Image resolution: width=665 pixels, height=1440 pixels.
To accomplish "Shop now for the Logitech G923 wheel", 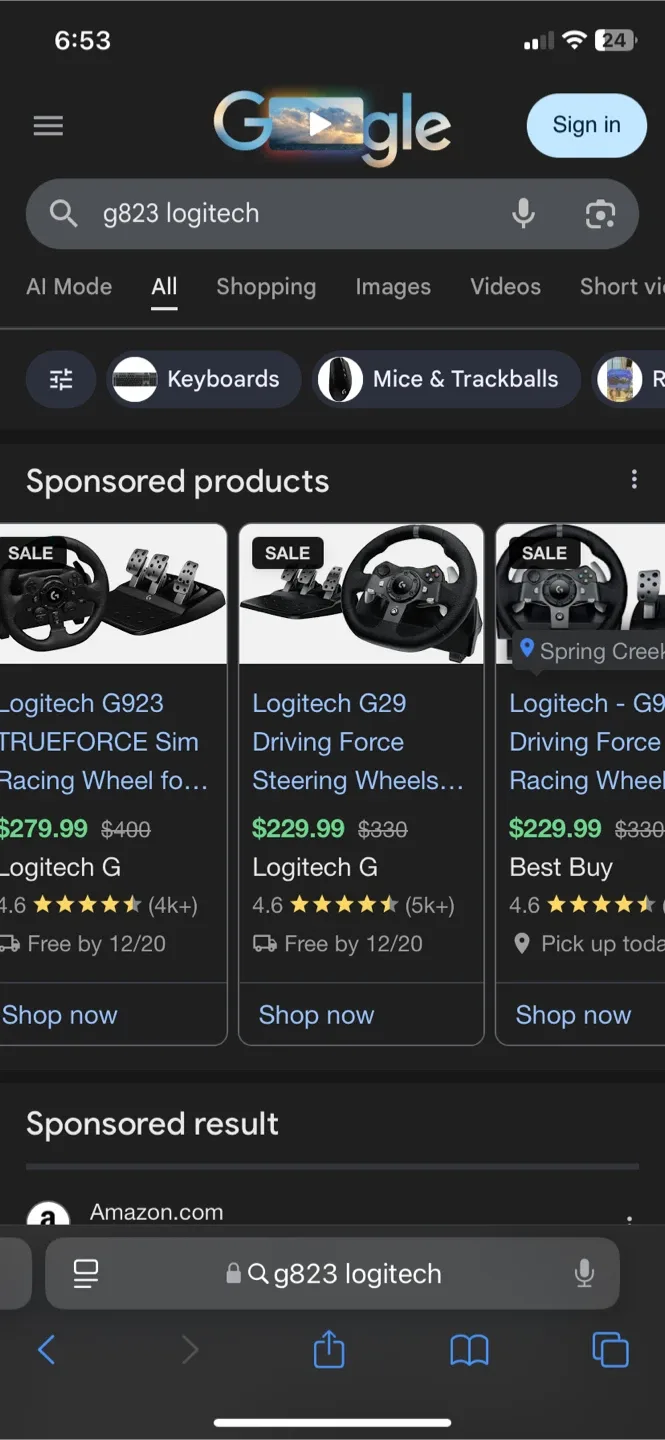I will [x=59, y=1014].
